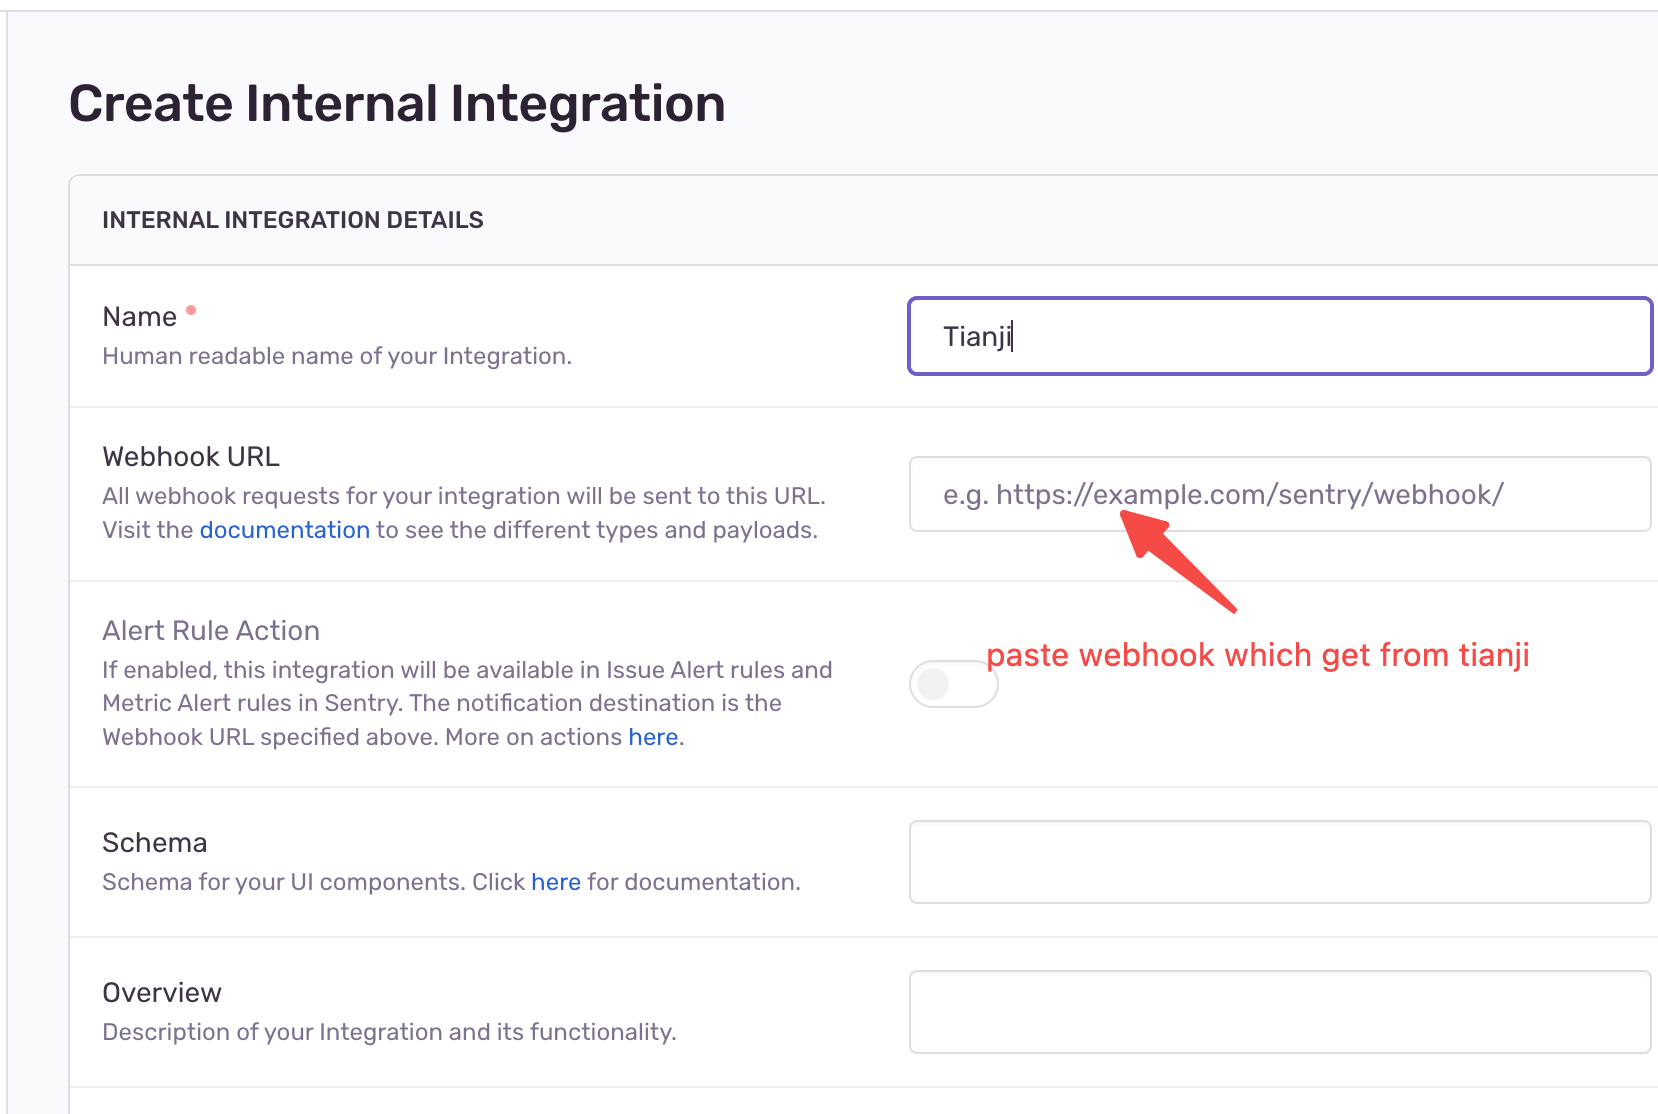Click inside the Overview text area
Screen dimensions: 1658x1114
1279,1012
